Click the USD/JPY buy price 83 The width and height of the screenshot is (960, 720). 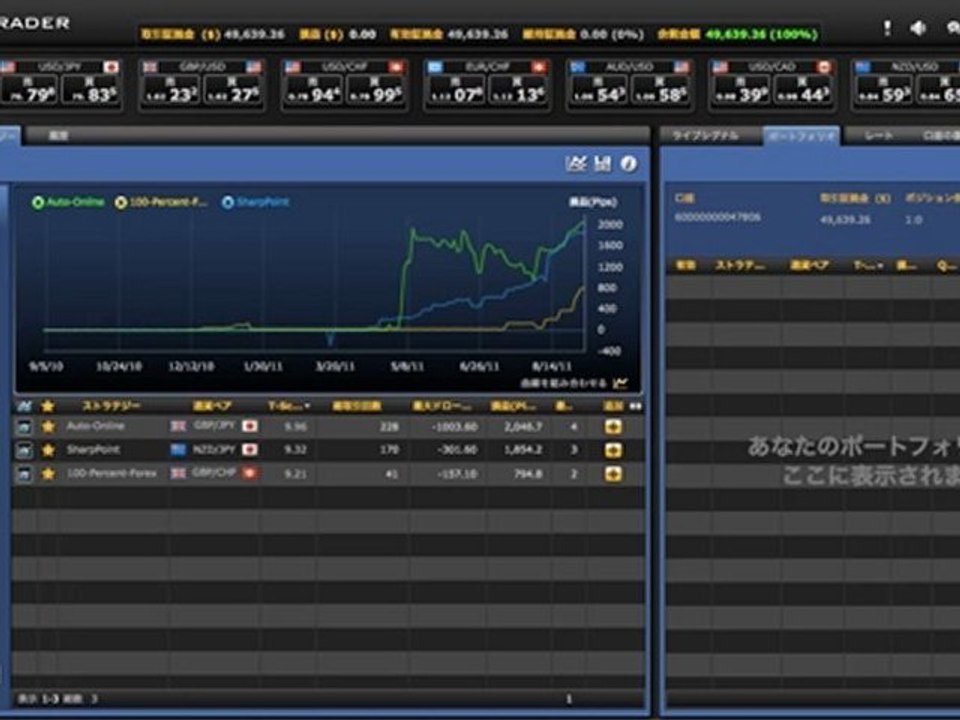tap(90, 91)
